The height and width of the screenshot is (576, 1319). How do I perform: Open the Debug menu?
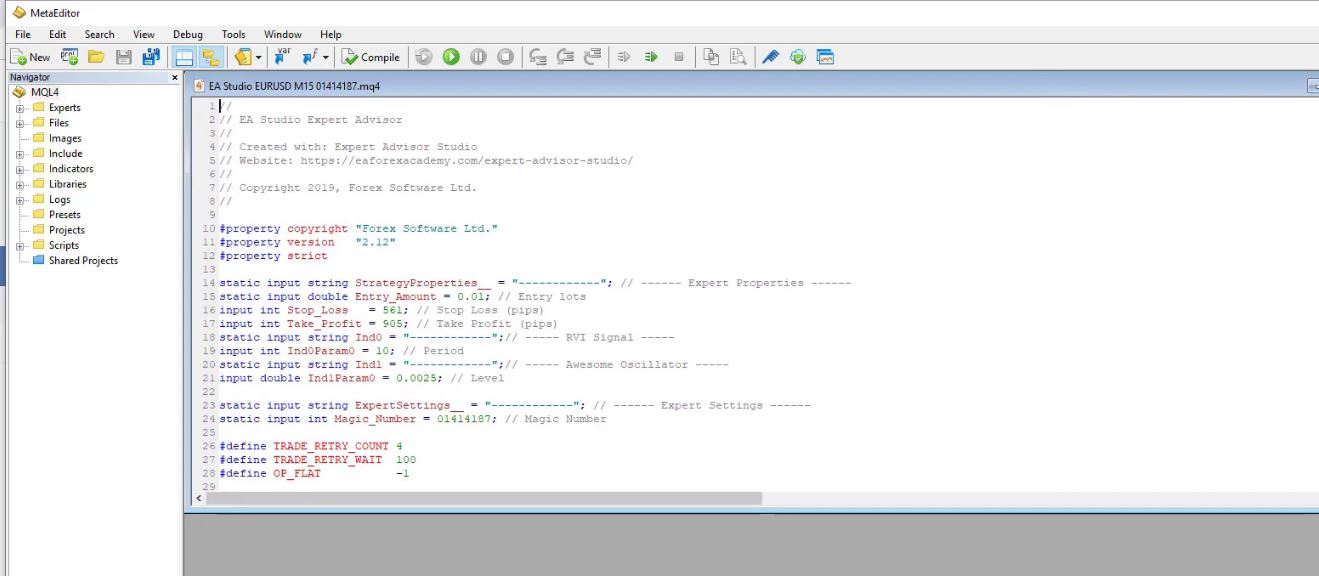click(x=187, y=34)
